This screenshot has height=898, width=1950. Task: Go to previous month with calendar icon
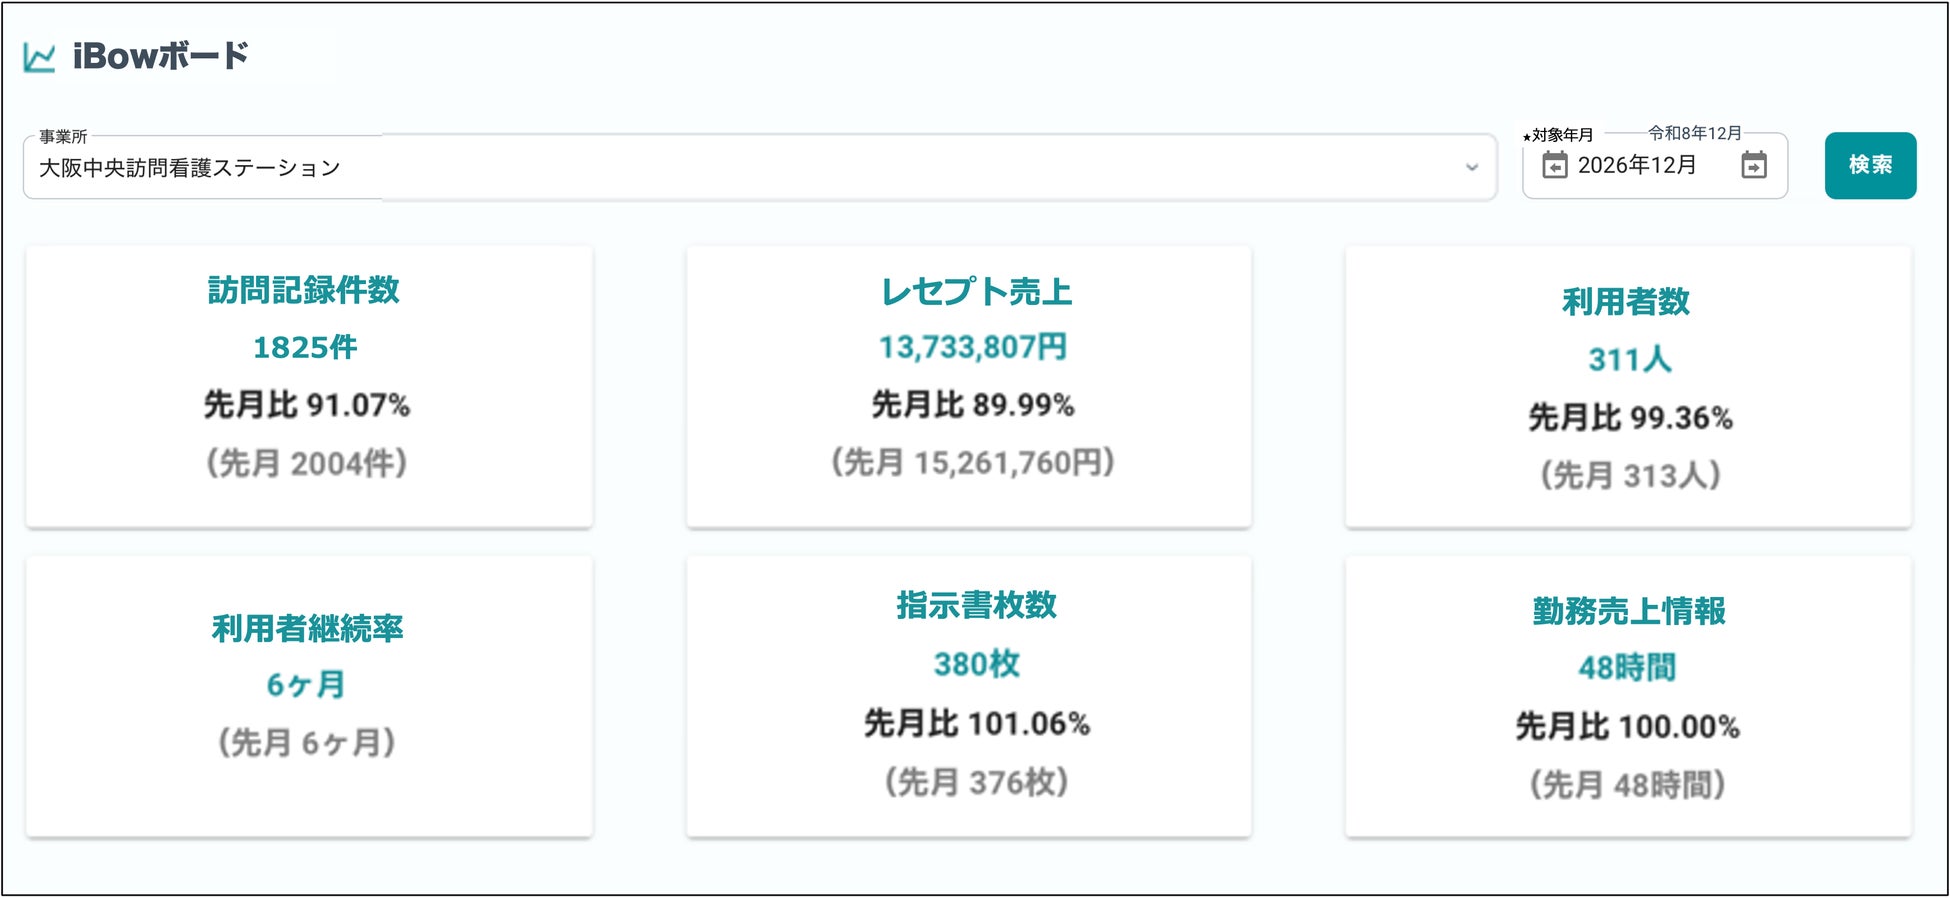(1554, 165)
